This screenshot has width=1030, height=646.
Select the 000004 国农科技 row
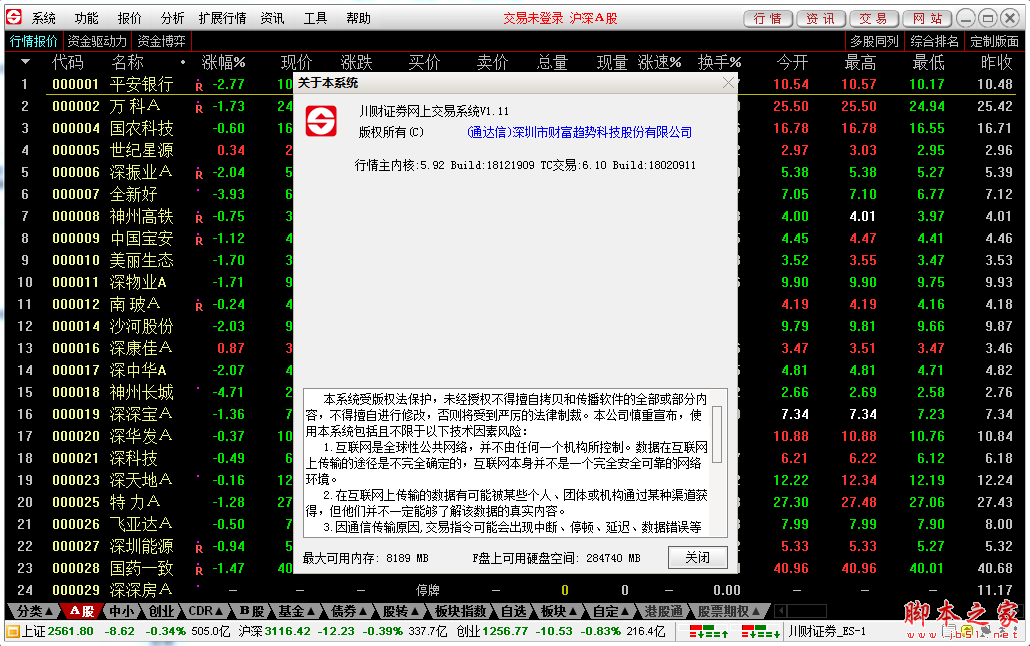[x=515, y=128]
